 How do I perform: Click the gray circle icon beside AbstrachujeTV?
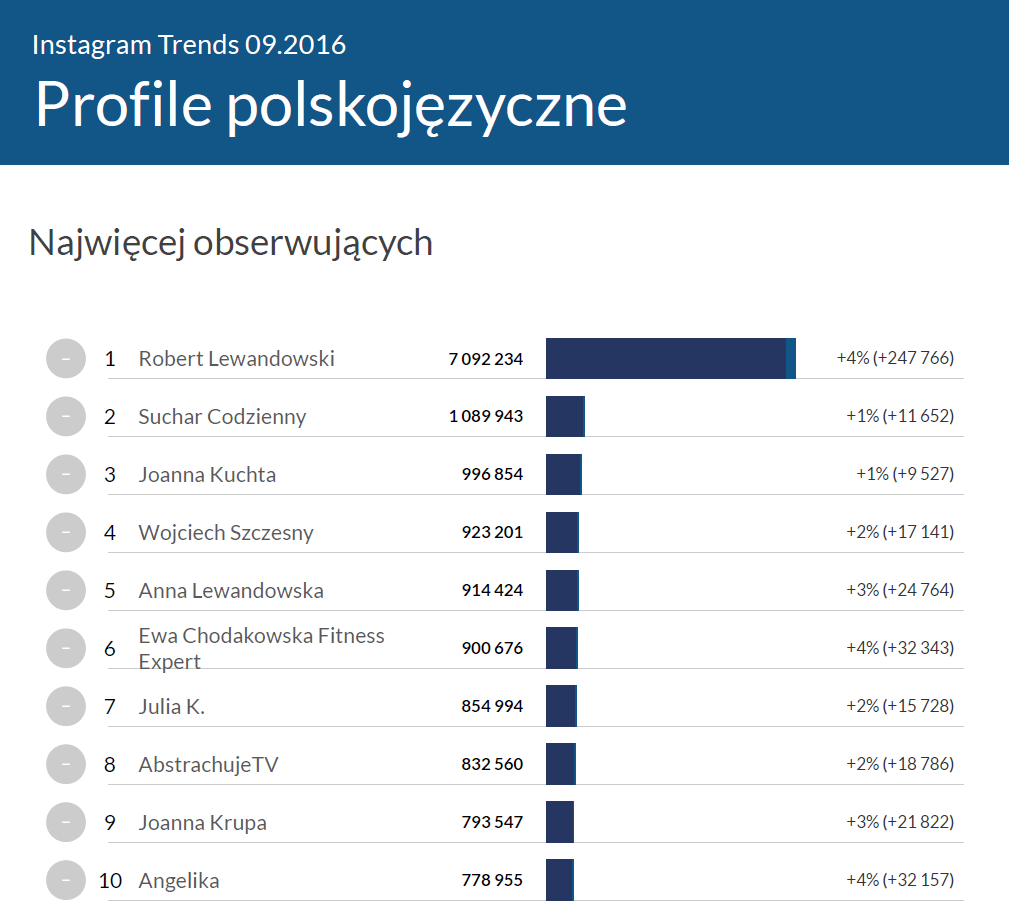pos(66,764)
